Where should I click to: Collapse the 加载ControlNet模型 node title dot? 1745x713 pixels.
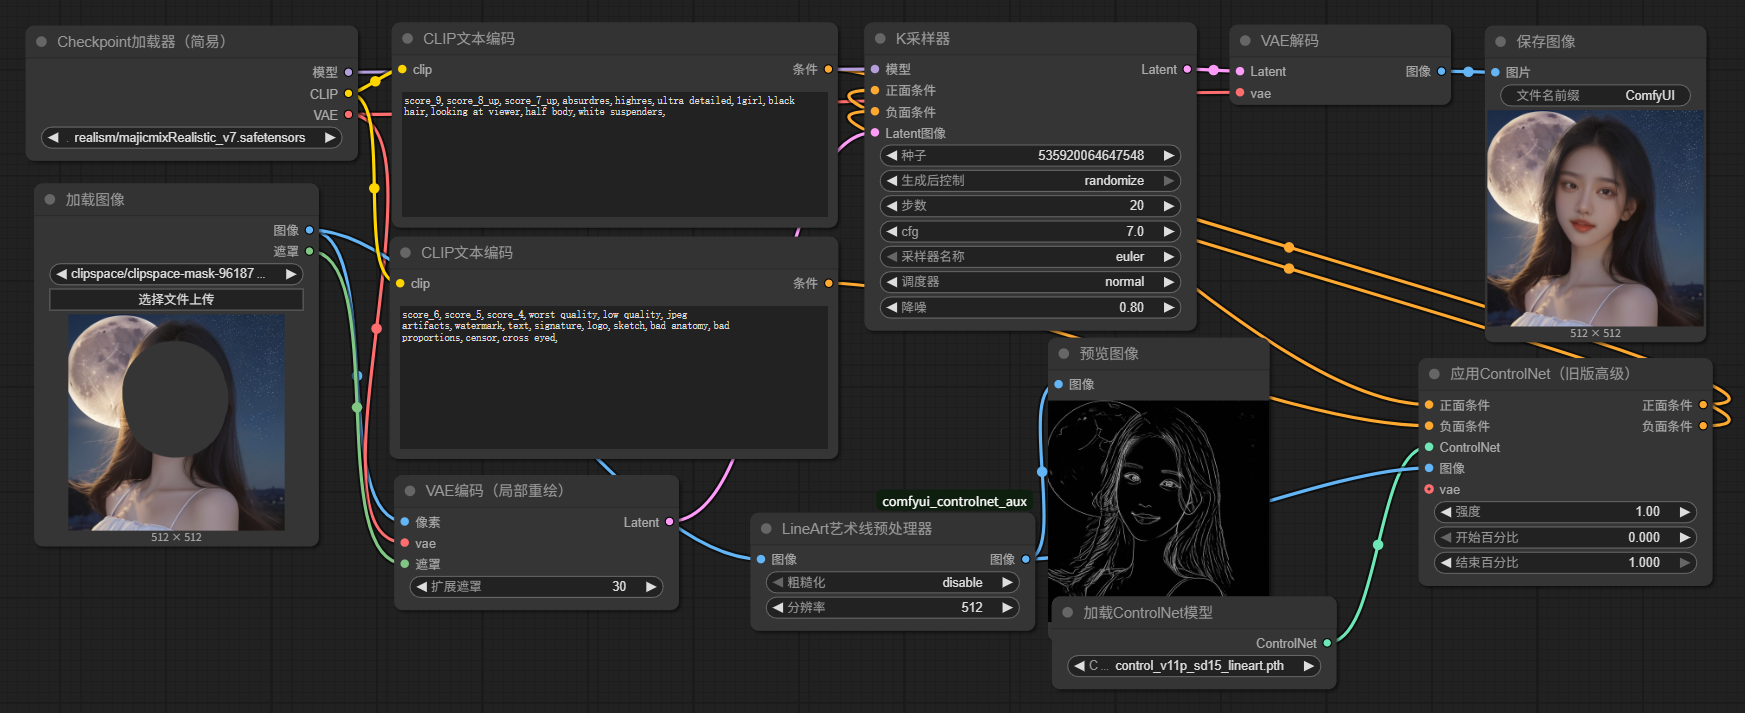coord(1068,613)
